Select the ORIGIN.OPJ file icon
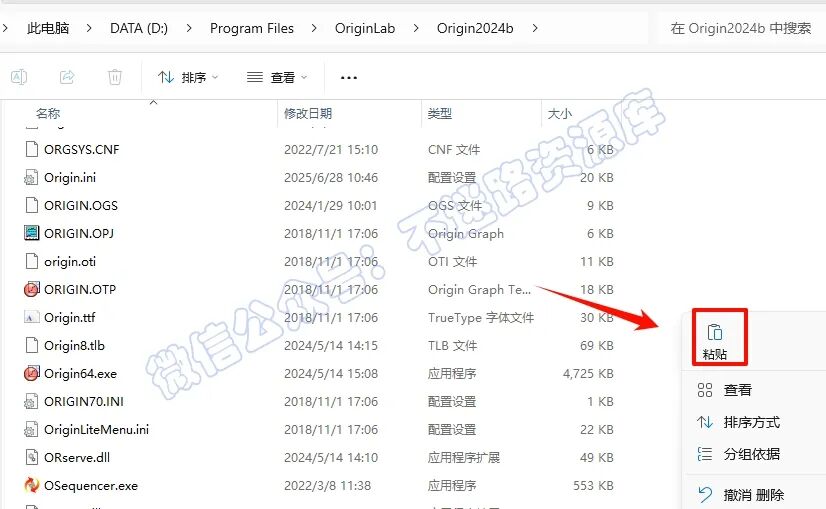Viewport: 826px width, 509px height. pos(32,233)
